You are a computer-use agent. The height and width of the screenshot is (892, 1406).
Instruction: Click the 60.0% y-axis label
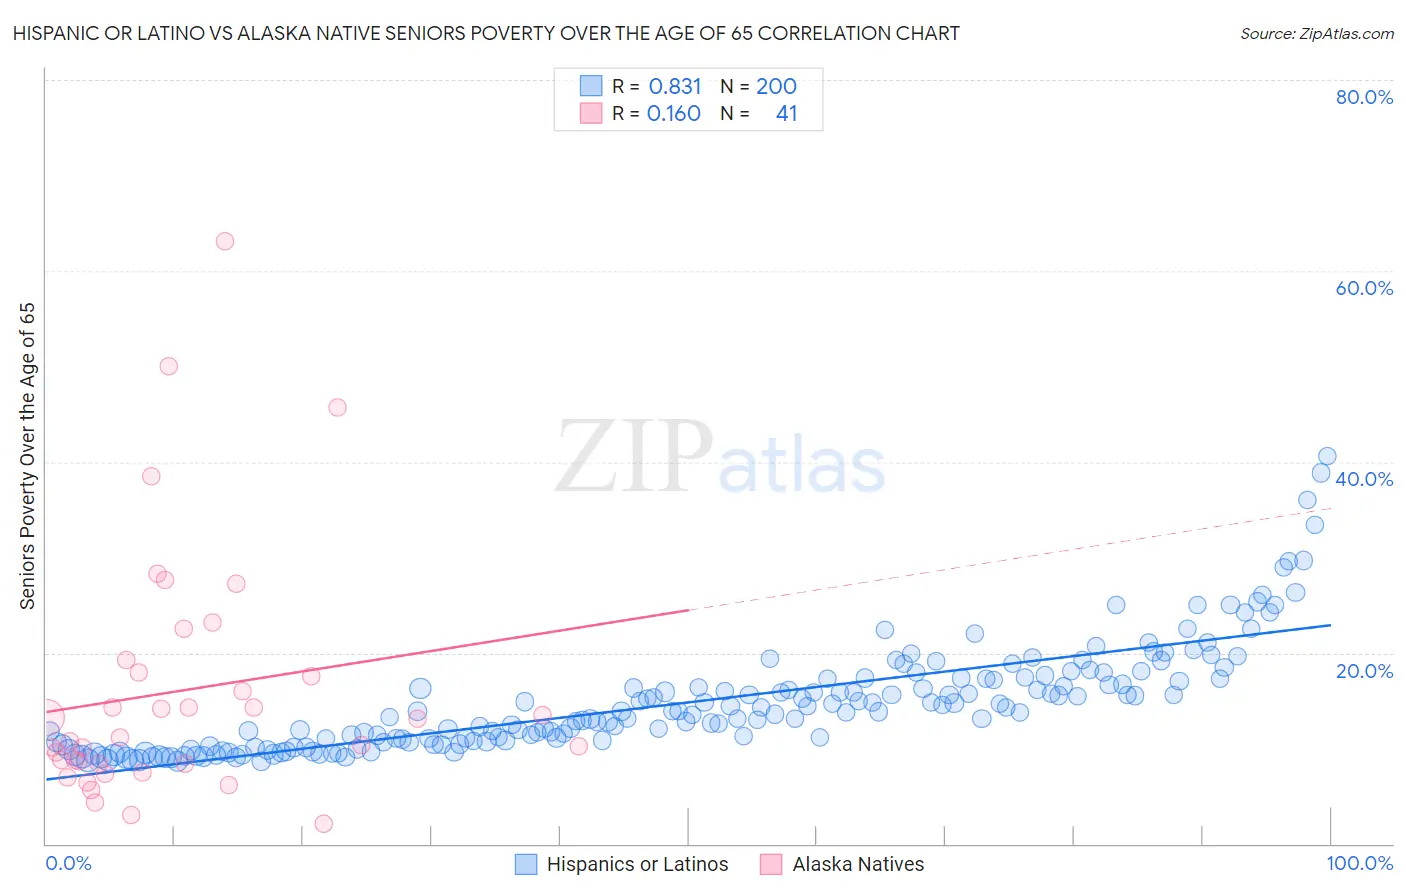(x=1364, y=288)
